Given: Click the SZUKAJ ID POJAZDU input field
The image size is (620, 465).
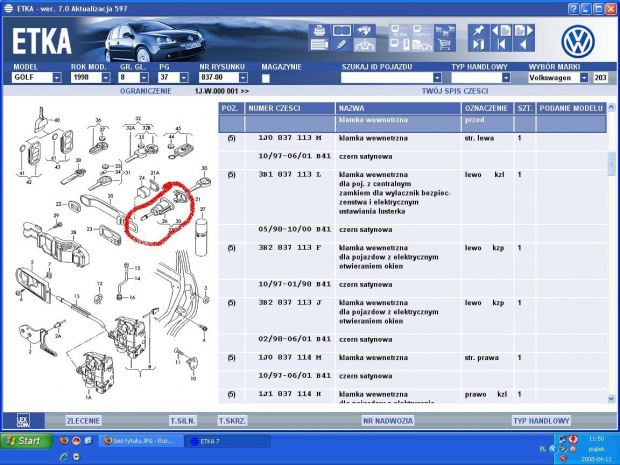Looking at the screenshot, I should 387,78.
